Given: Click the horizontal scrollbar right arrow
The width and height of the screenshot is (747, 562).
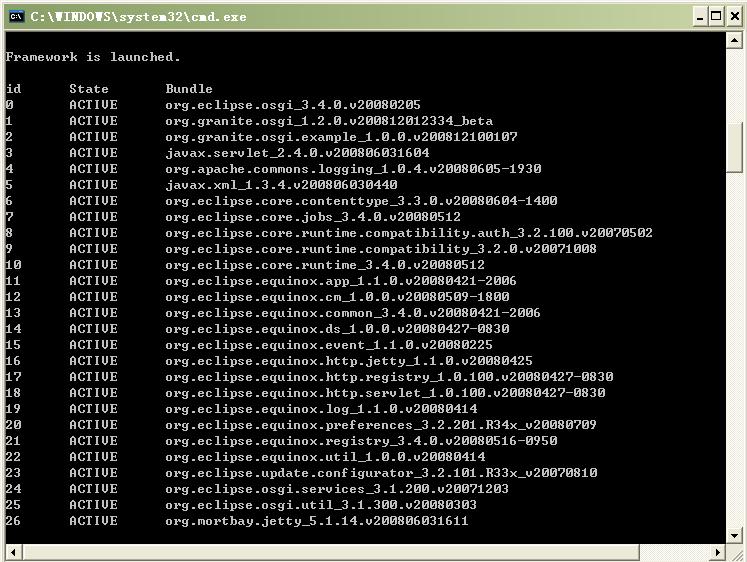Looking at the screenshot, I should click(717, 552).
